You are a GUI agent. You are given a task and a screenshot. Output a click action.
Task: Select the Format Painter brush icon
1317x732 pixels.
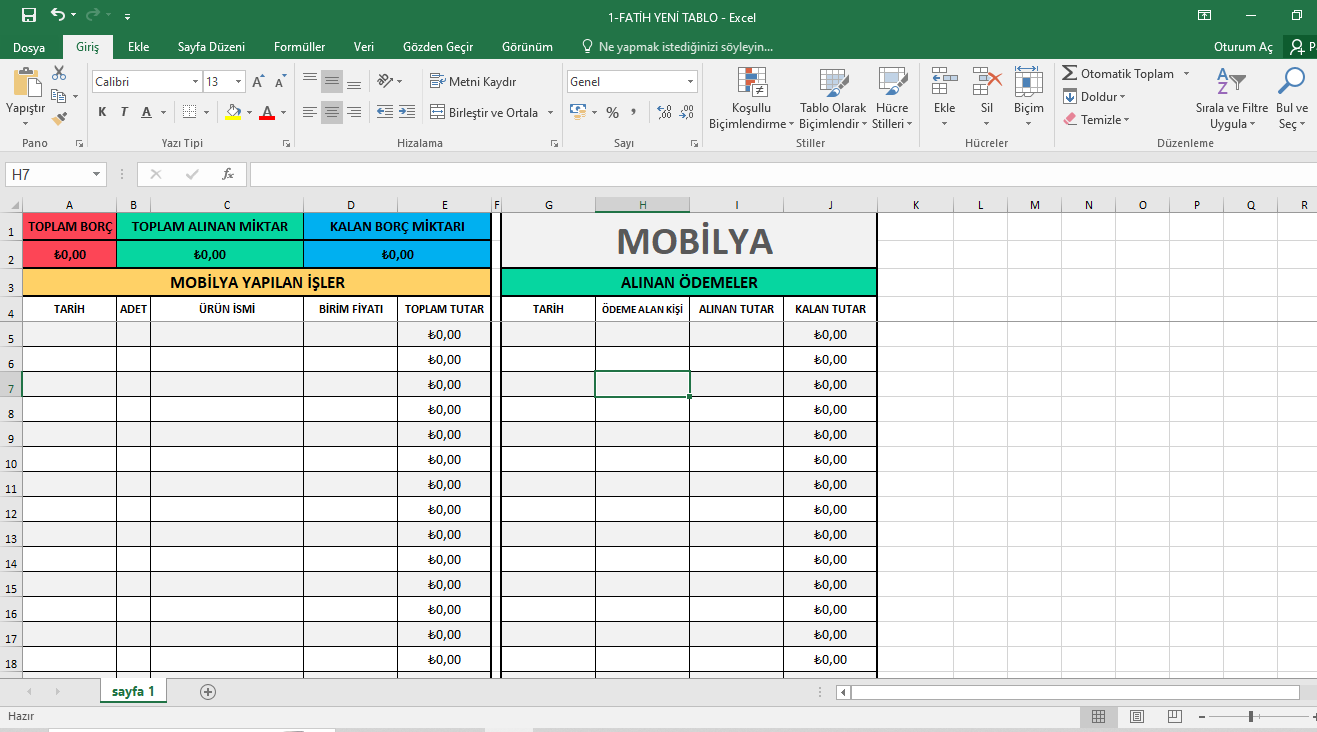click(x=59, y=117)
